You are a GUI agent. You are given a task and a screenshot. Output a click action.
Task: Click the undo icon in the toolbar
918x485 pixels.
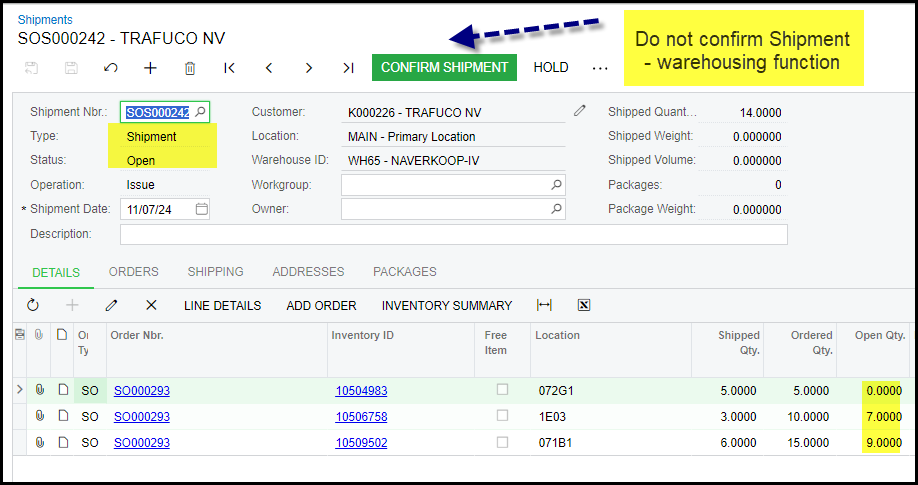coord(111,68)
